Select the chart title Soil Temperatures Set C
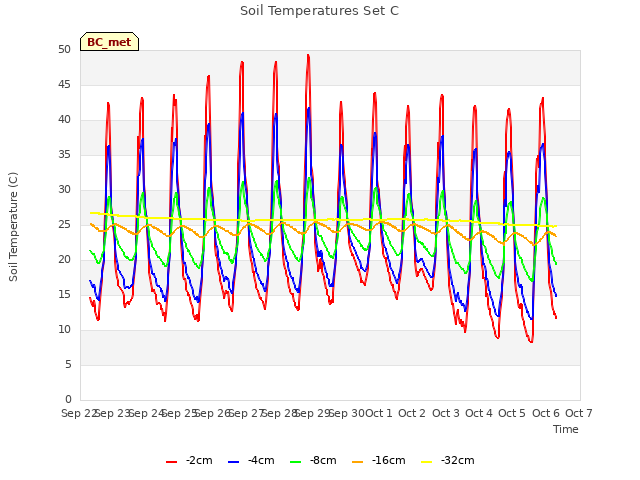This screenshot has width=640, height=480. 320,11
